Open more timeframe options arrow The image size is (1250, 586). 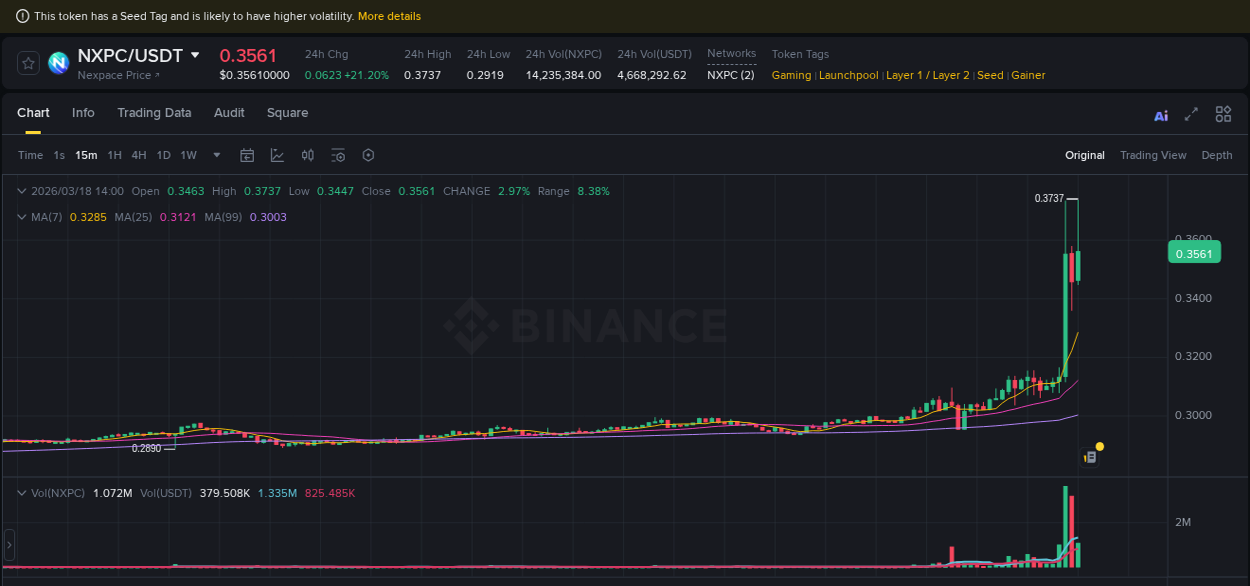[216, 156]
